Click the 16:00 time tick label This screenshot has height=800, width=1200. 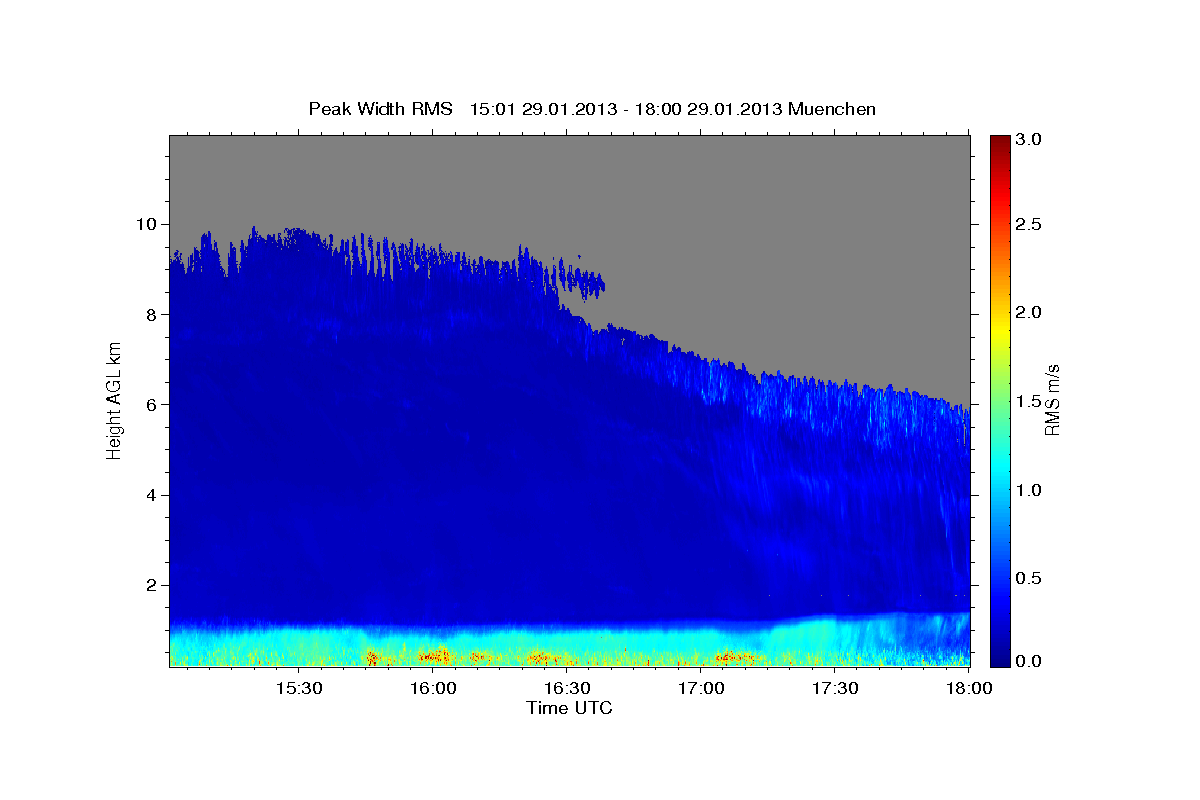point(433,688)
